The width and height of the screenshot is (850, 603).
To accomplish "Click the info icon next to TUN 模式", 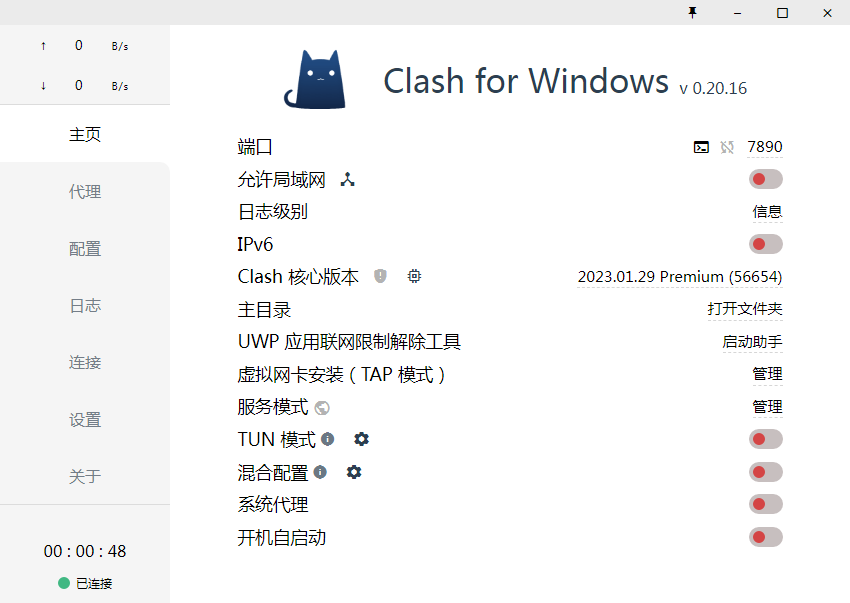I will point(327,439).
